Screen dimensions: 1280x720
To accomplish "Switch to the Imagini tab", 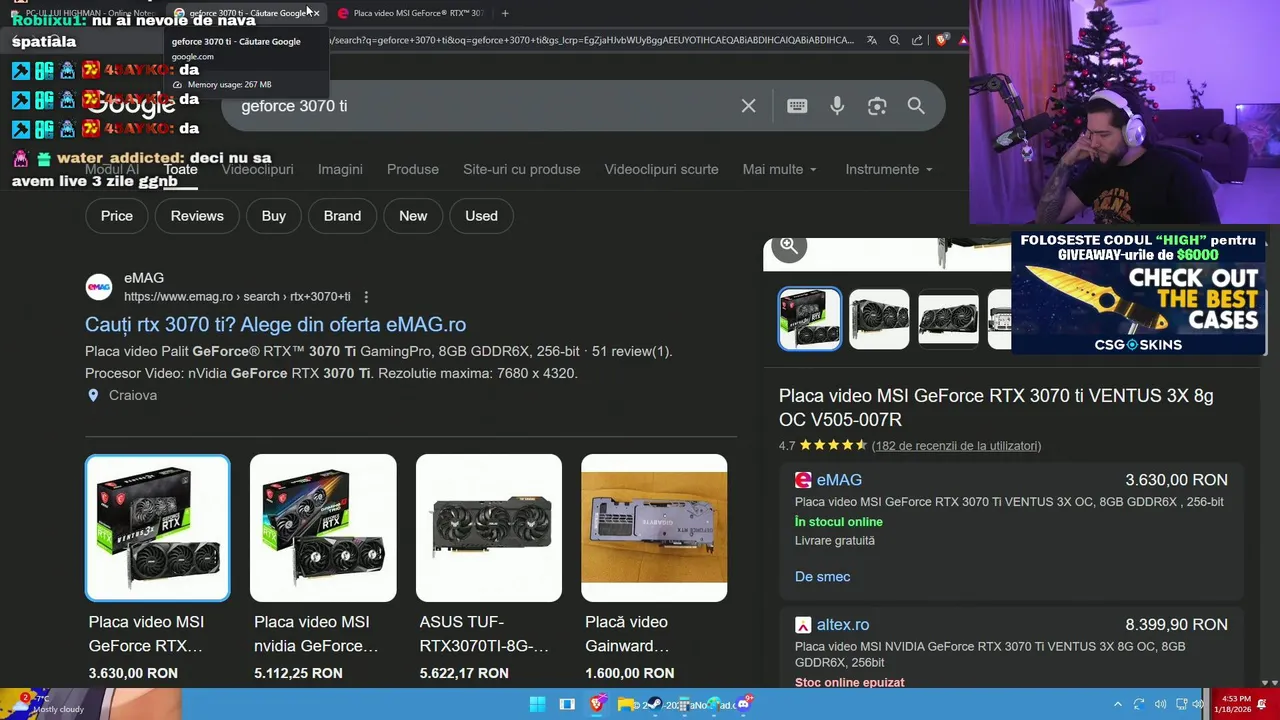I will pyautogui.click(x=340, y=169).
